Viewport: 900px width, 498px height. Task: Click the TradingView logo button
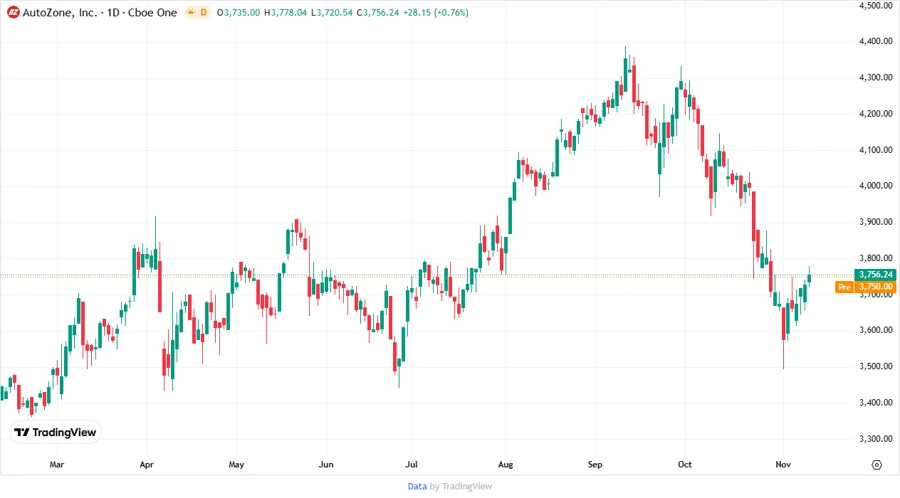point(56,432)
